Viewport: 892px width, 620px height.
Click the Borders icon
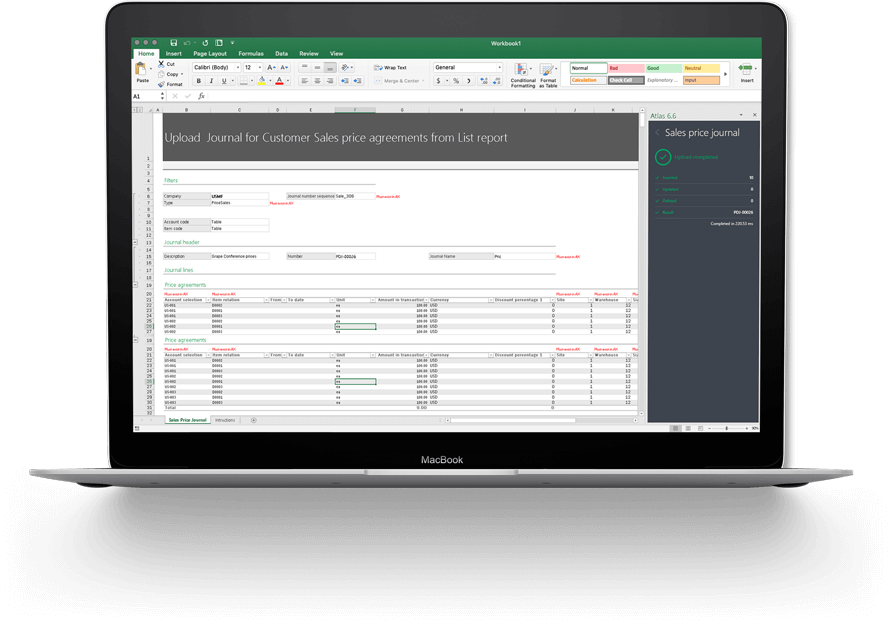[243, 81]
